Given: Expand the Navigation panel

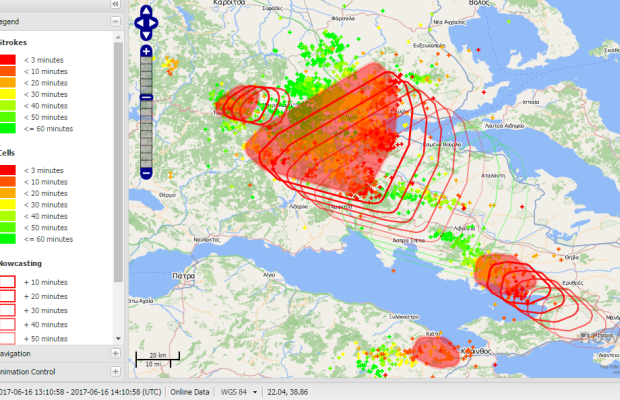Looking at the screenshot, I should tap(115, 354).
